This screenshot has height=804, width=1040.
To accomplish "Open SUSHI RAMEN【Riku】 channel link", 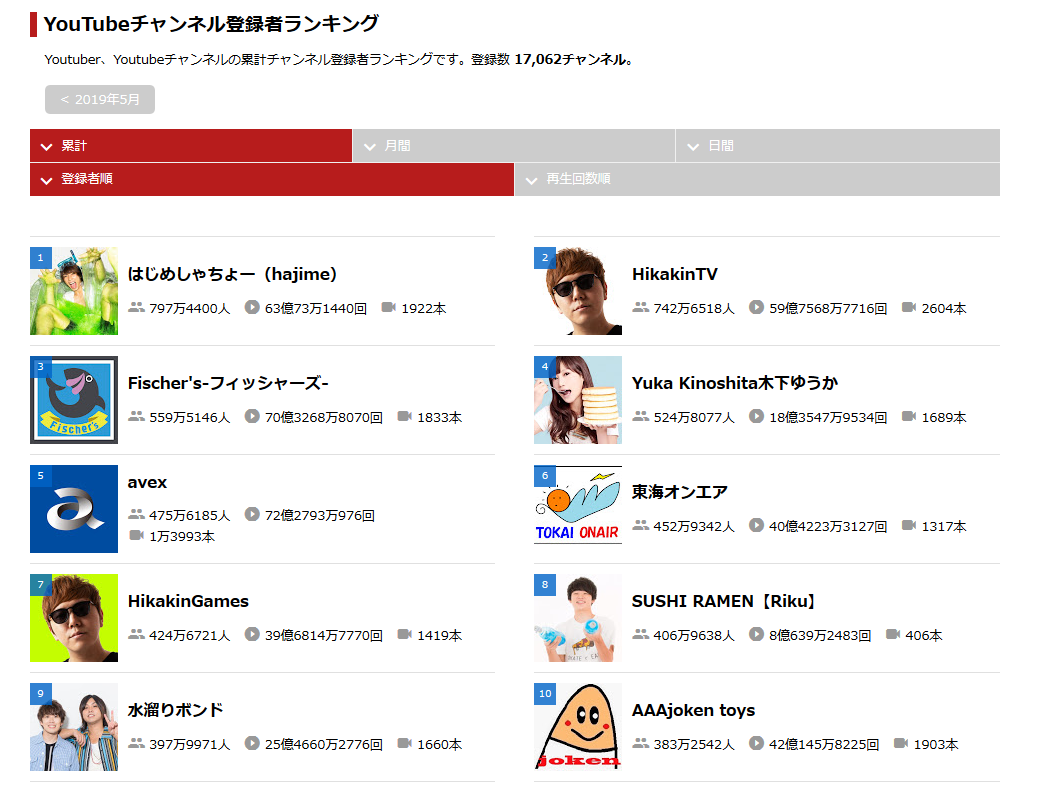I will coord(724,601).
